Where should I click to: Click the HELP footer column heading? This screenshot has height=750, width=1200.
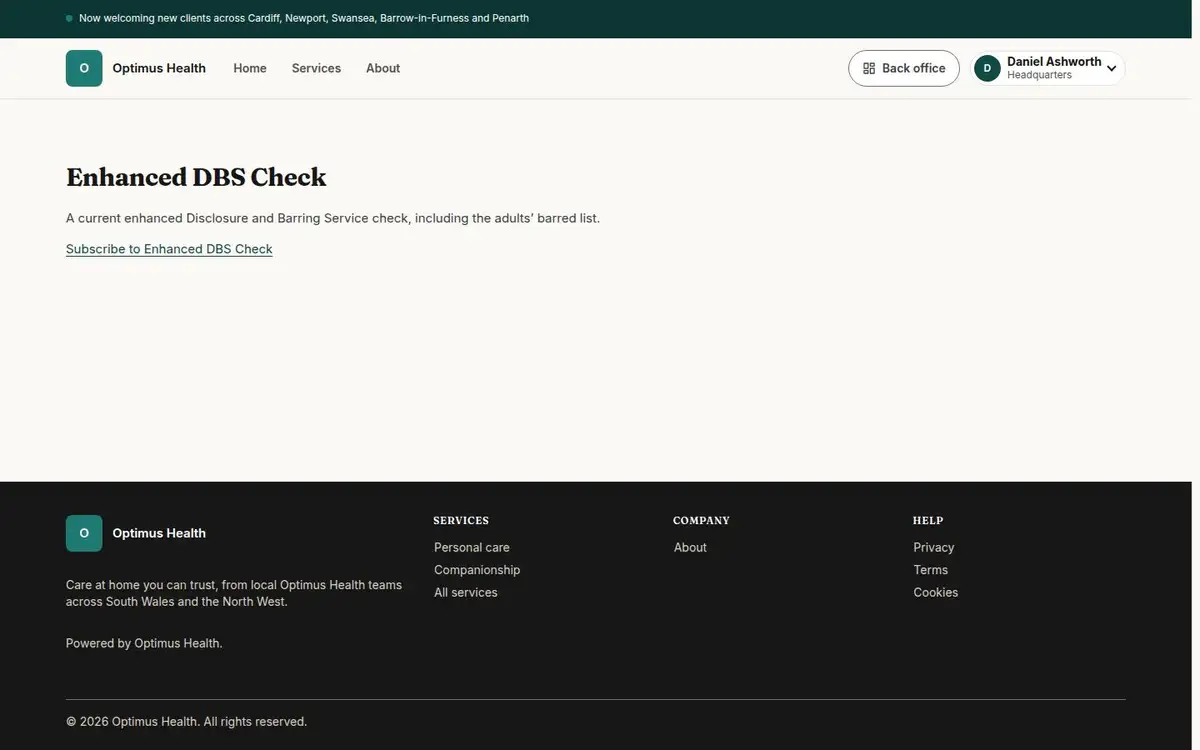pos(928,520)
